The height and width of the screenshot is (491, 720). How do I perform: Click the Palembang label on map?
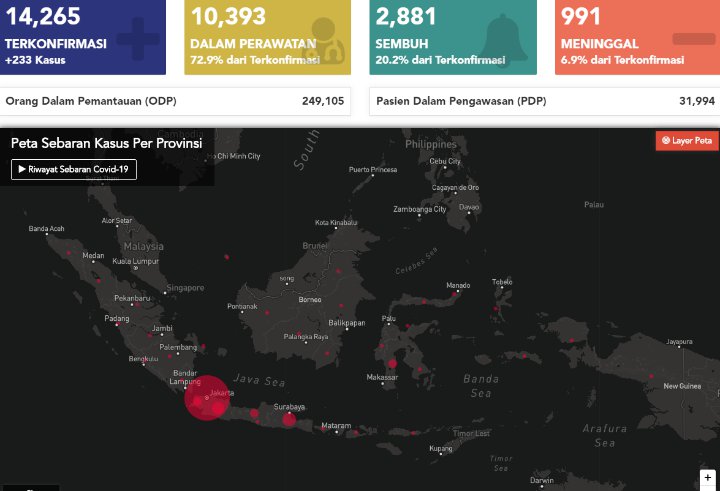point(178,347)
